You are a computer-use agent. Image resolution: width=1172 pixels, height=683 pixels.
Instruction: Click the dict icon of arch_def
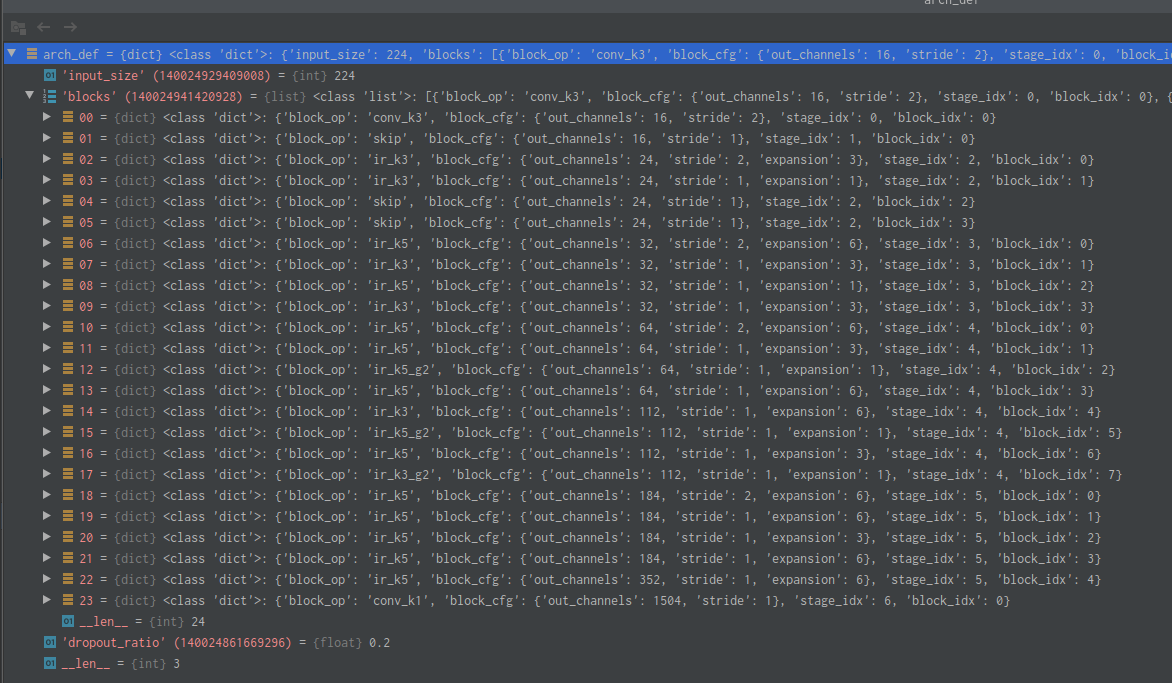pyautogui.click(x=31, y=54)
